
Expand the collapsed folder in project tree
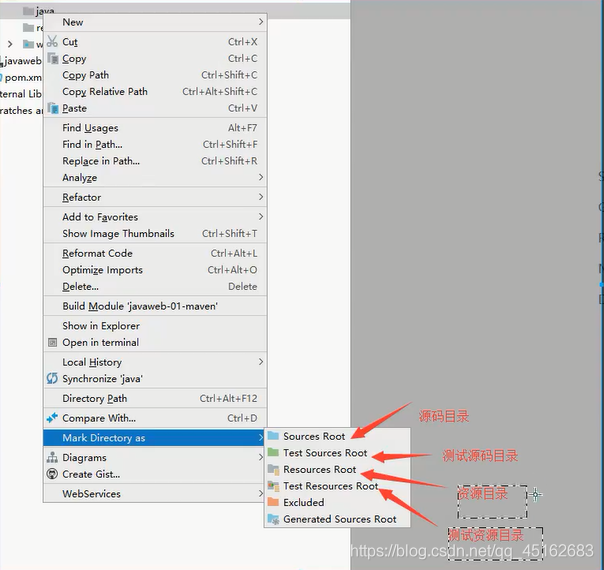(10, 44)
